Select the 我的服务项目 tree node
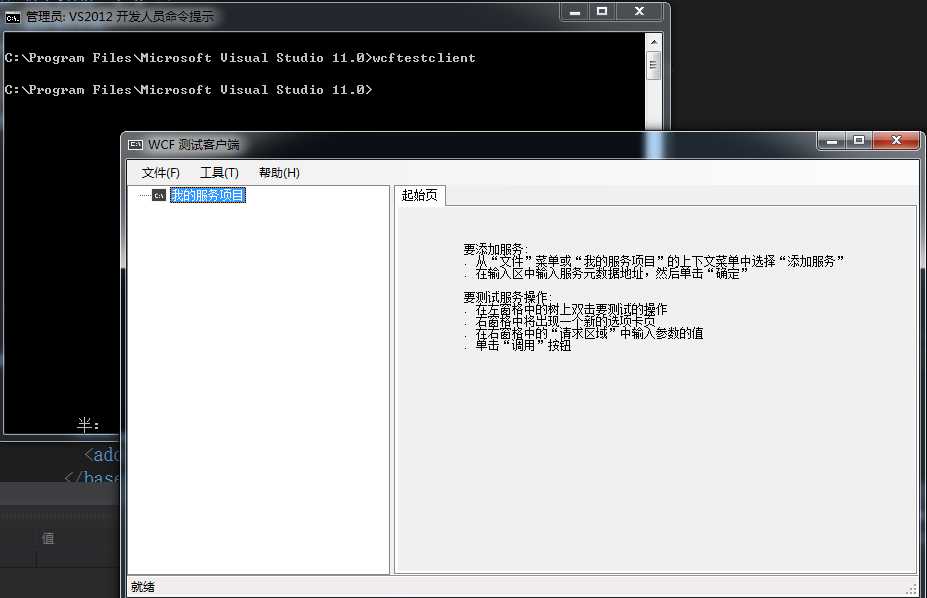Viewport: 927px width, 598px height. [x=208, y=195]
